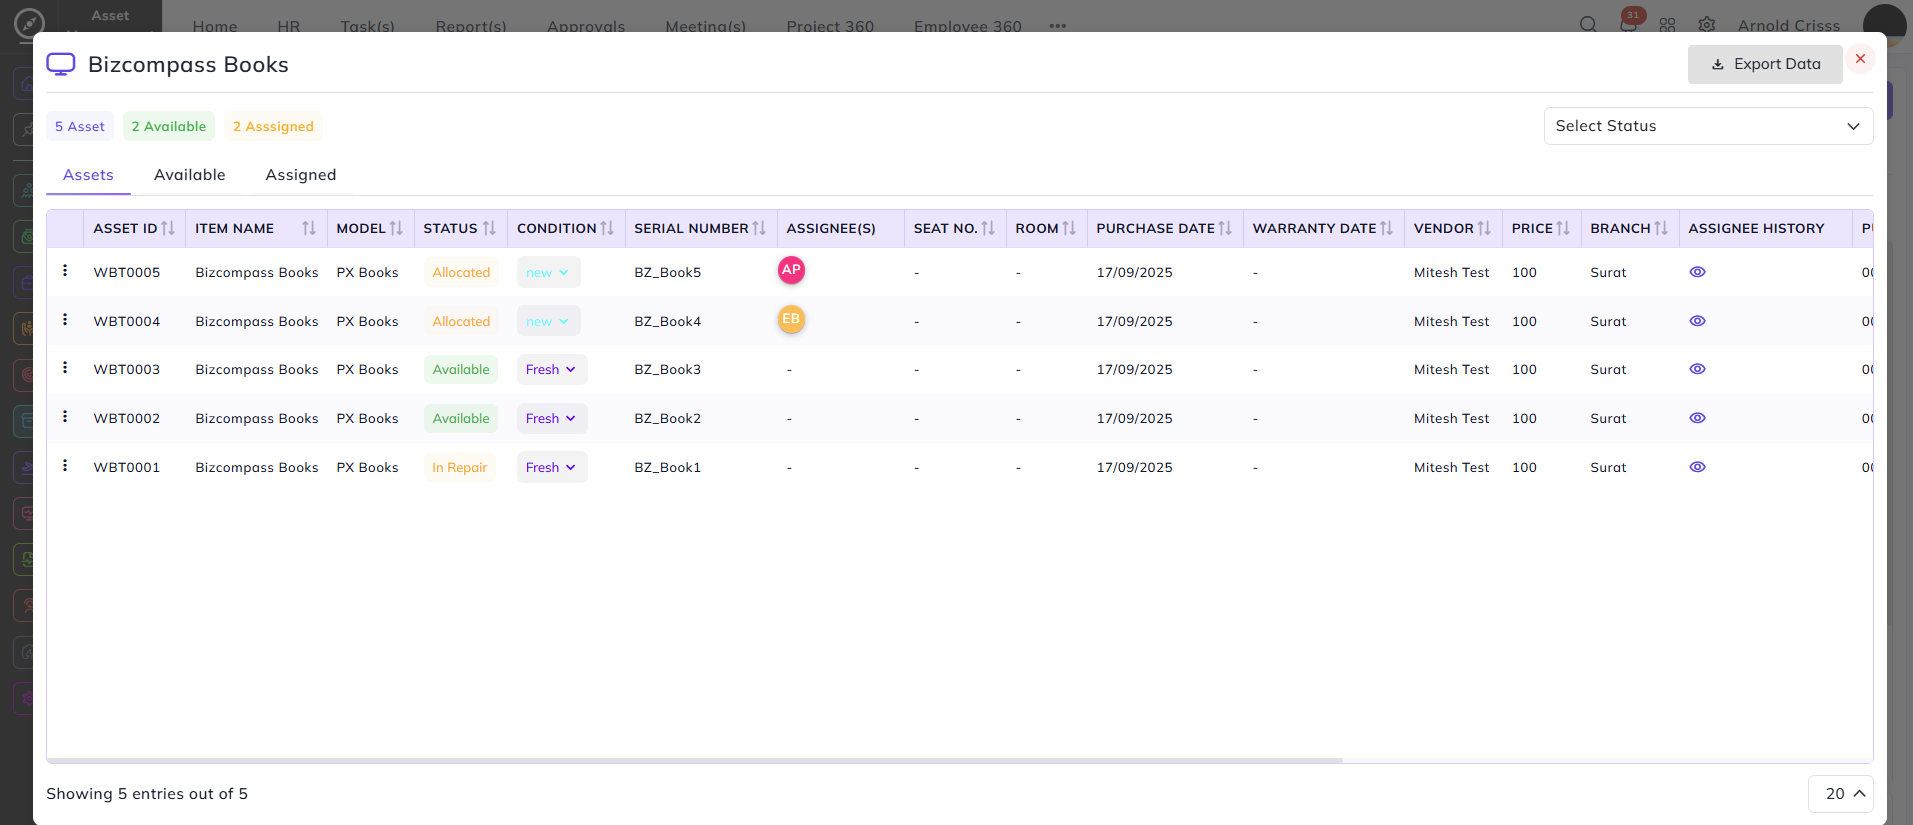Sort by Price column
This screenshot has width=1913, height=825.
pyautogui.click(x=1563, y=228)
